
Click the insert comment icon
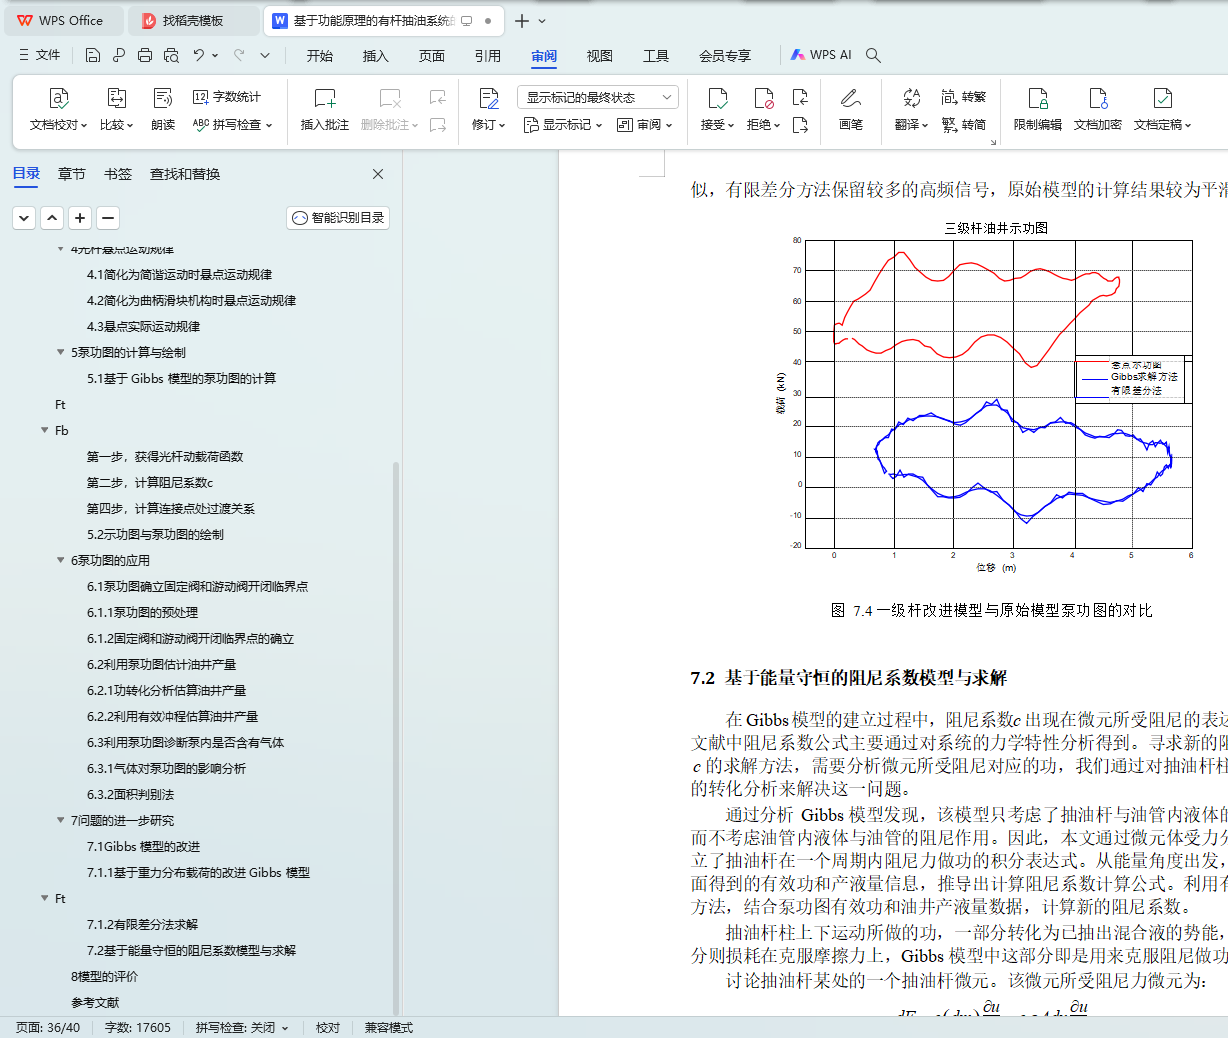coord(325,98)
